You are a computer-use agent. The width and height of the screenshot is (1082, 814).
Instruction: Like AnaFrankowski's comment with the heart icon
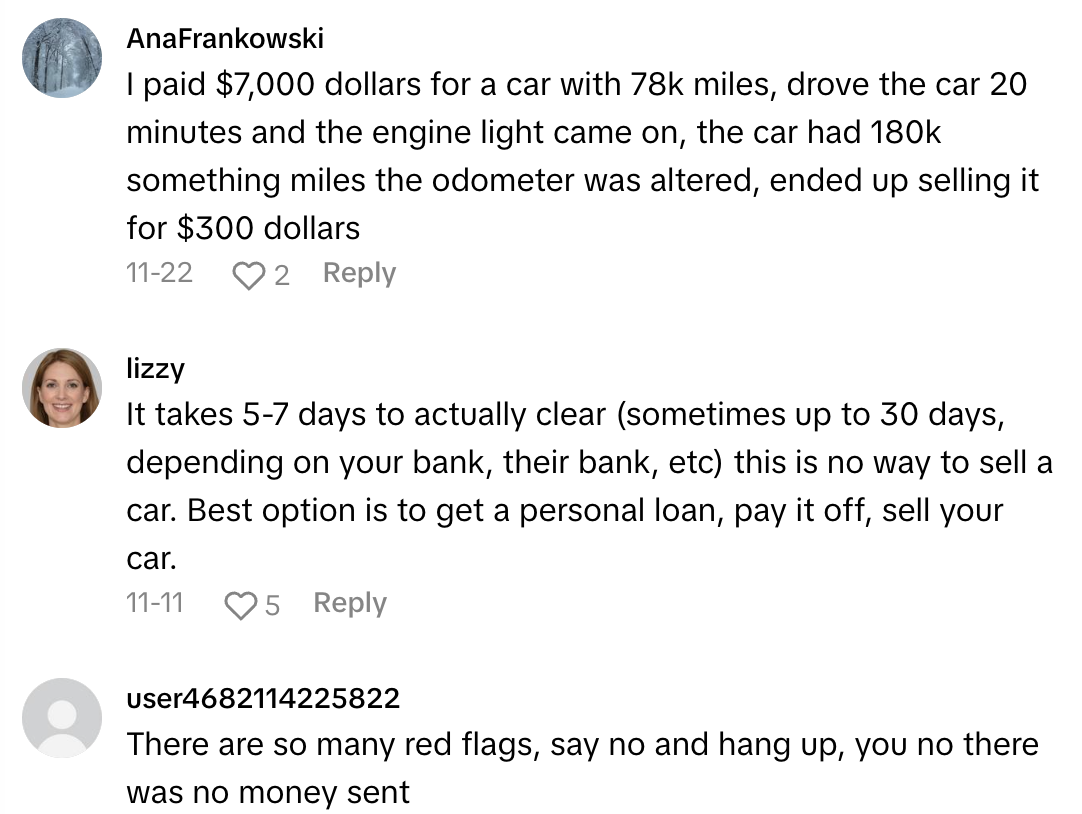[246, 275]
